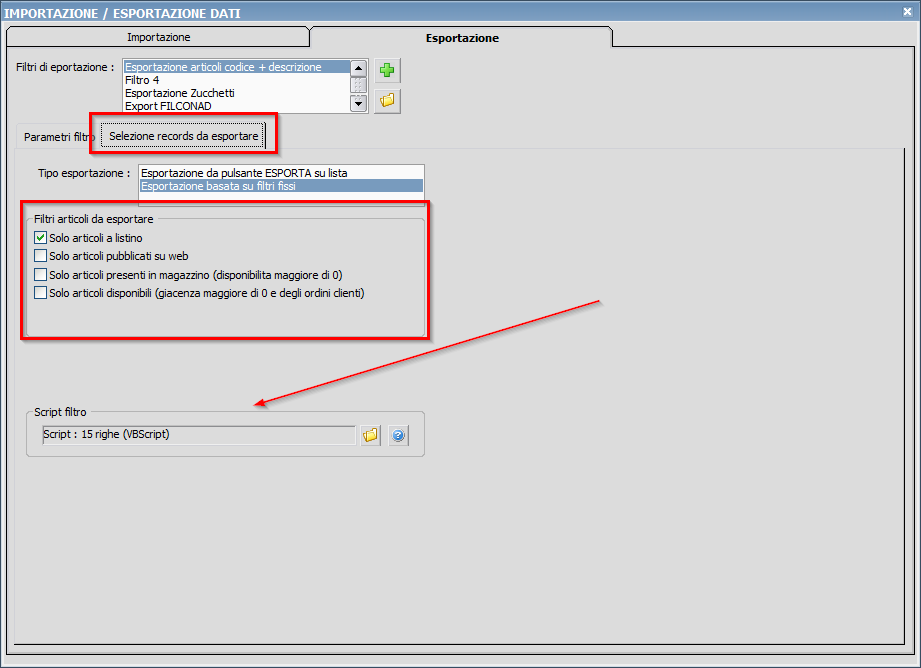Open Selezione records da esportare tab

(x=183, y=136)
